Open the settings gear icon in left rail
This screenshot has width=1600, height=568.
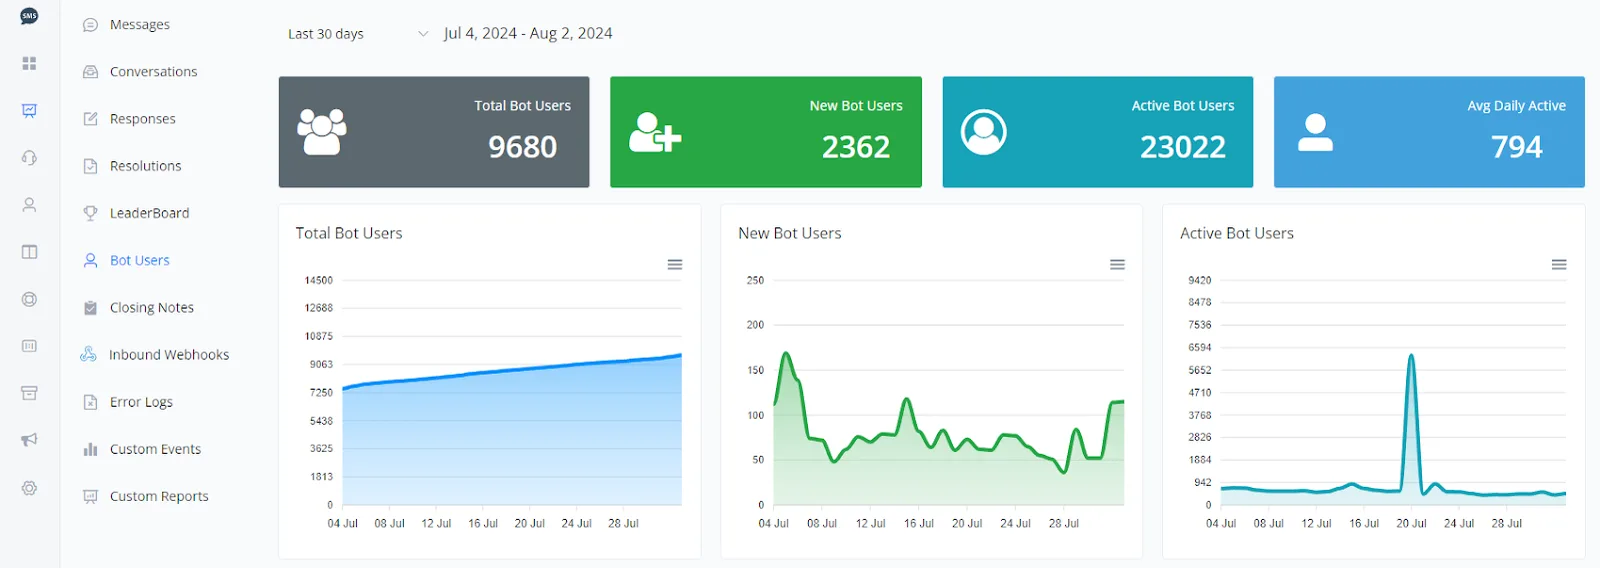[x=29, y=488]
